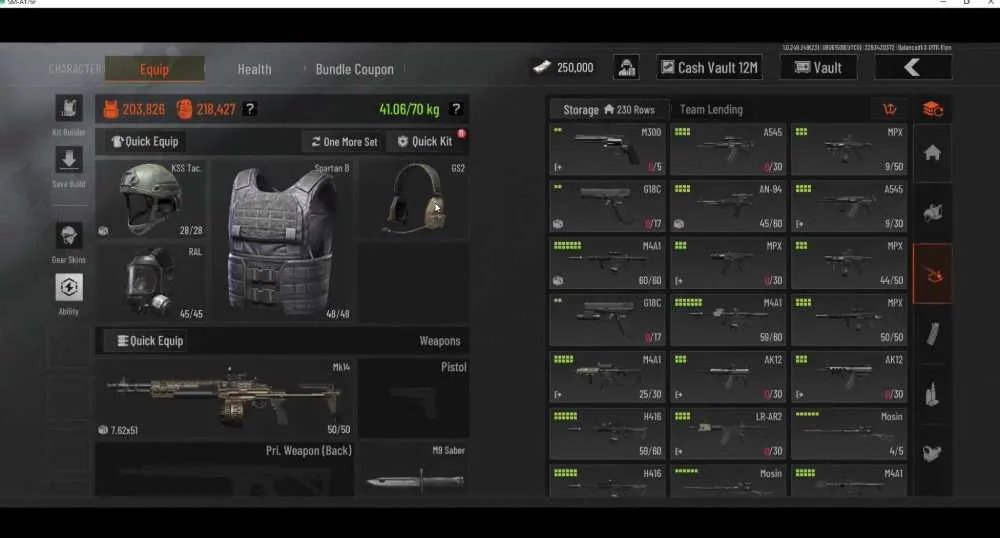The width and height of the screenshot is (1000, 538).
Task: Select the AN-94 45/60 rifle in storage
Action: tap(728, 207)
